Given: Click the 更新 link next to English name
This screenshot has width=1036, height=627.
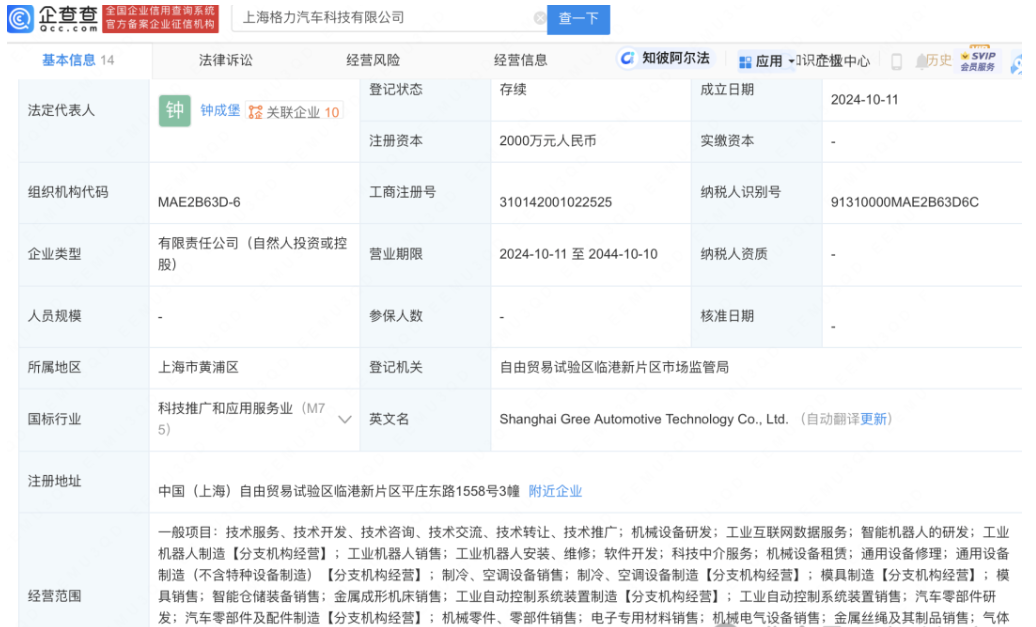Looking at the screenshot, I should [x=873, y=419].
